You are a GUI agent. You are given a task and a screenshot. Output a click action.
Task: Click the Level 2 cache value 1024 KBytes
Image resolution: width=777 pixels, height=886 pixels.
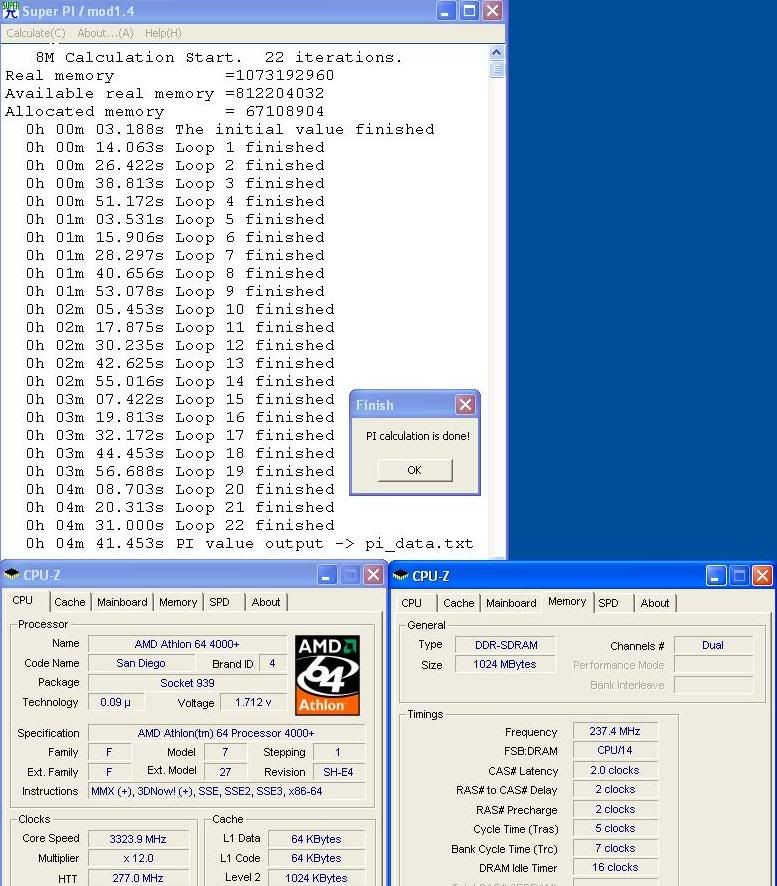316,878
